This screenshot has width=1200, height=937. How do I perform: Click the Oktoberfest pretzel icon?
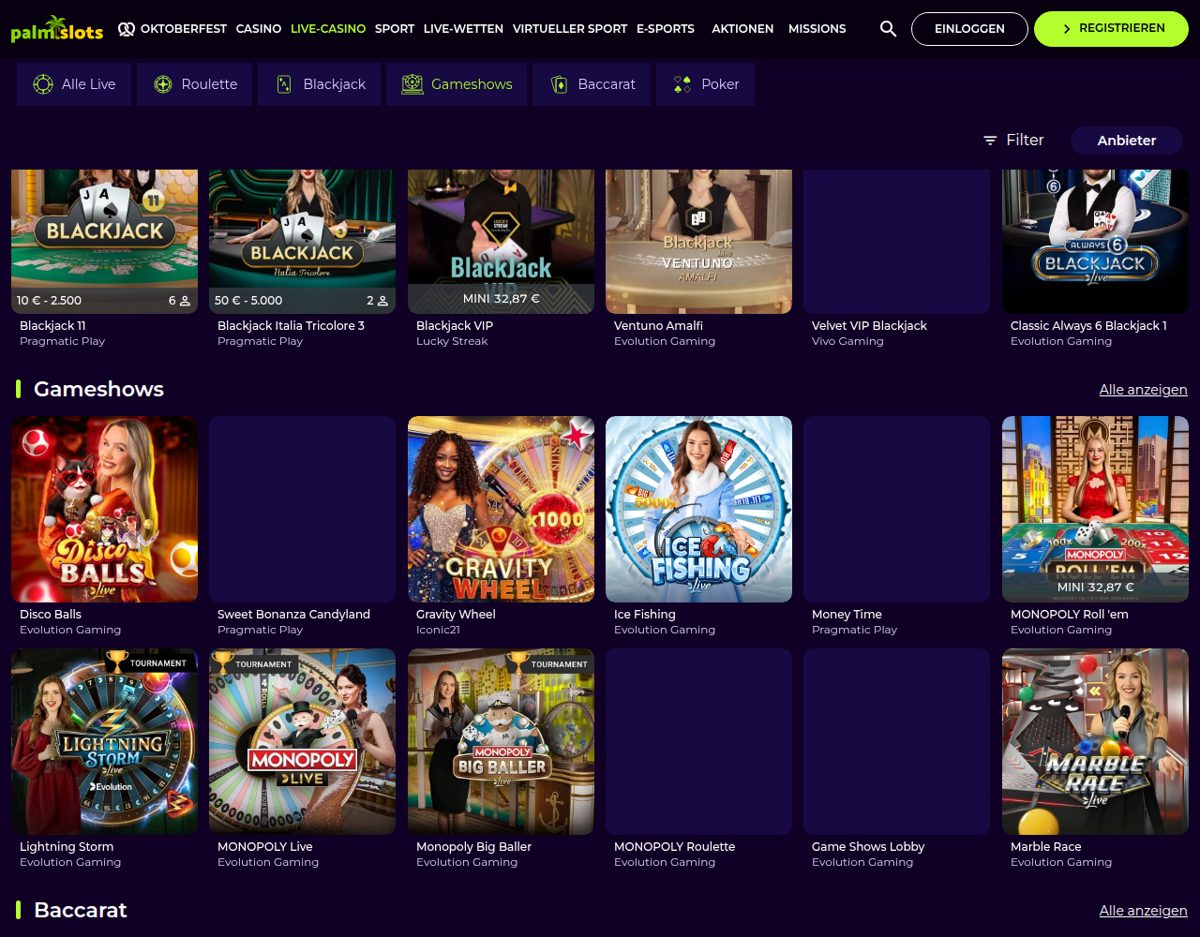(x=126, y=29)
